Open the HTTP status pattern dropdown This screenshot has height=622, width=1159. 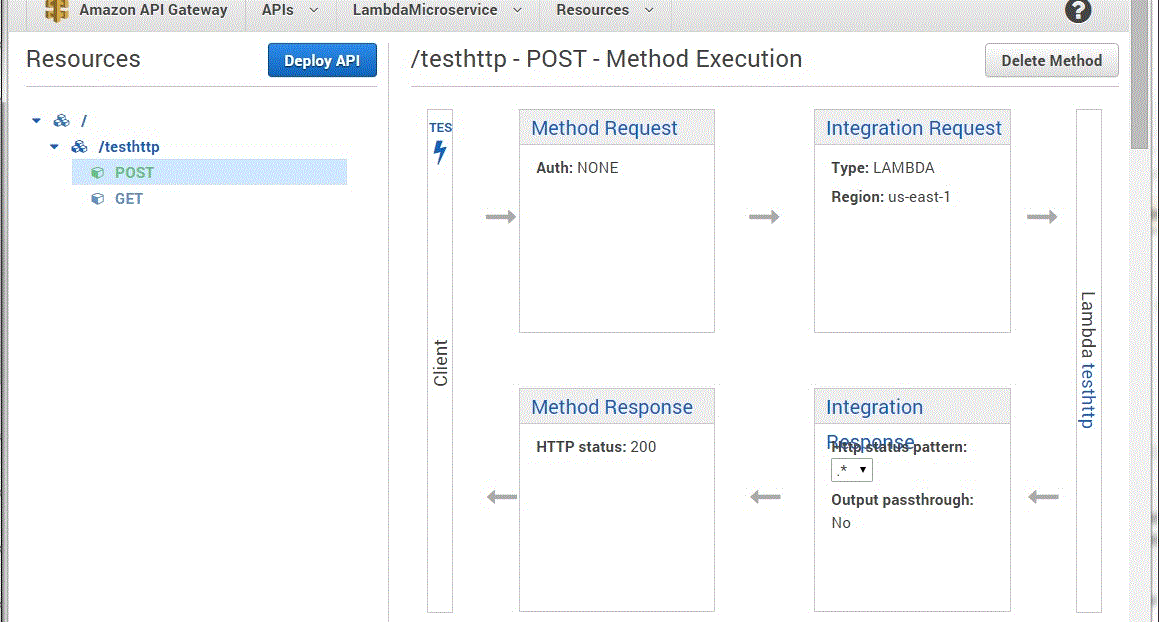(851, 469)
